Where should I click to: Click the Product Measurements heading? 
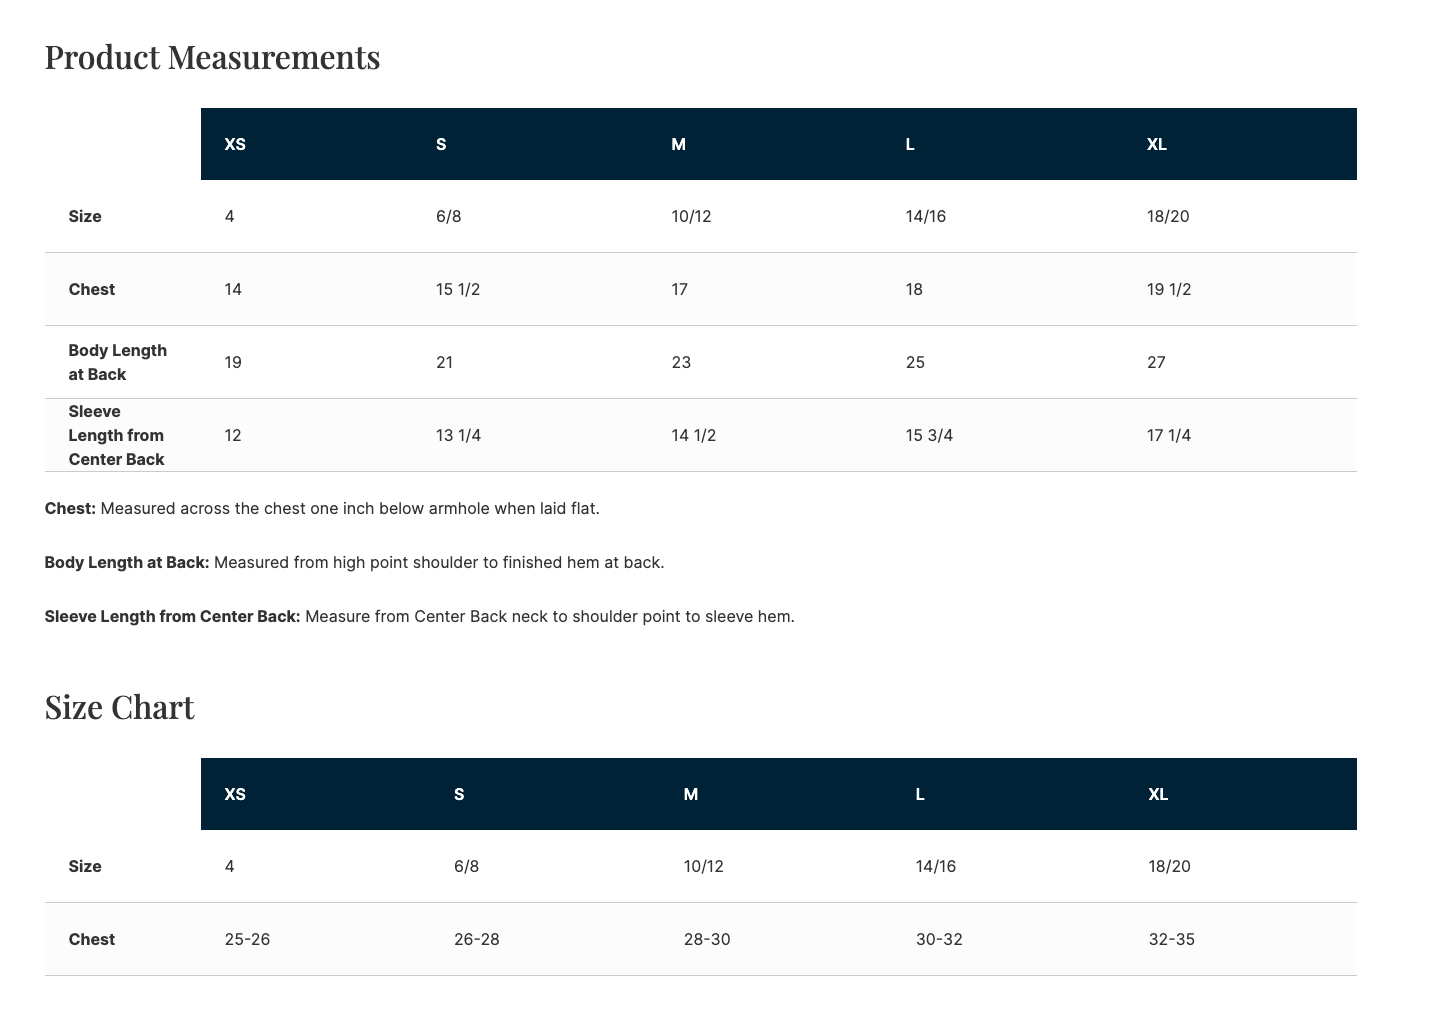[212, 58]
